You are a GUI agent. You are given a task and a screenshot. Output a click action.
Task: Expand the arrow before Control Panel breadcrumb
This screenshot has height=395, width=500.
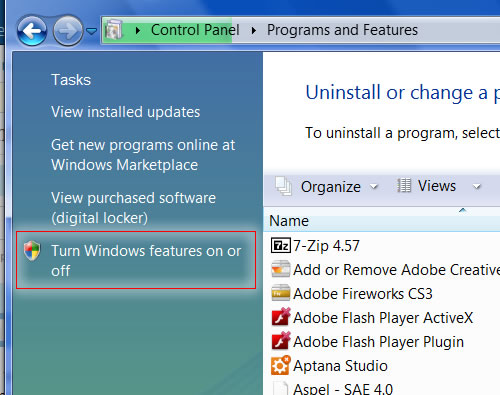point(138,30)
